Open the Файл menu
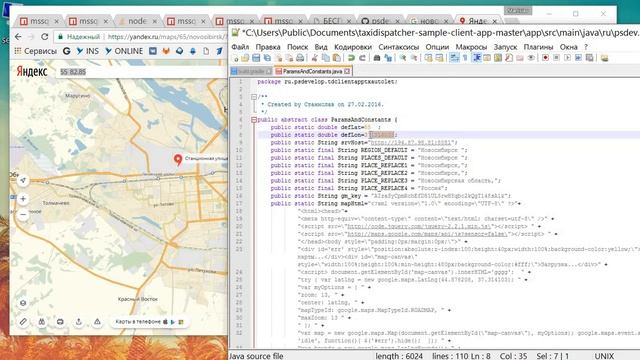640x360 pixels. click(x=240, y=47)
